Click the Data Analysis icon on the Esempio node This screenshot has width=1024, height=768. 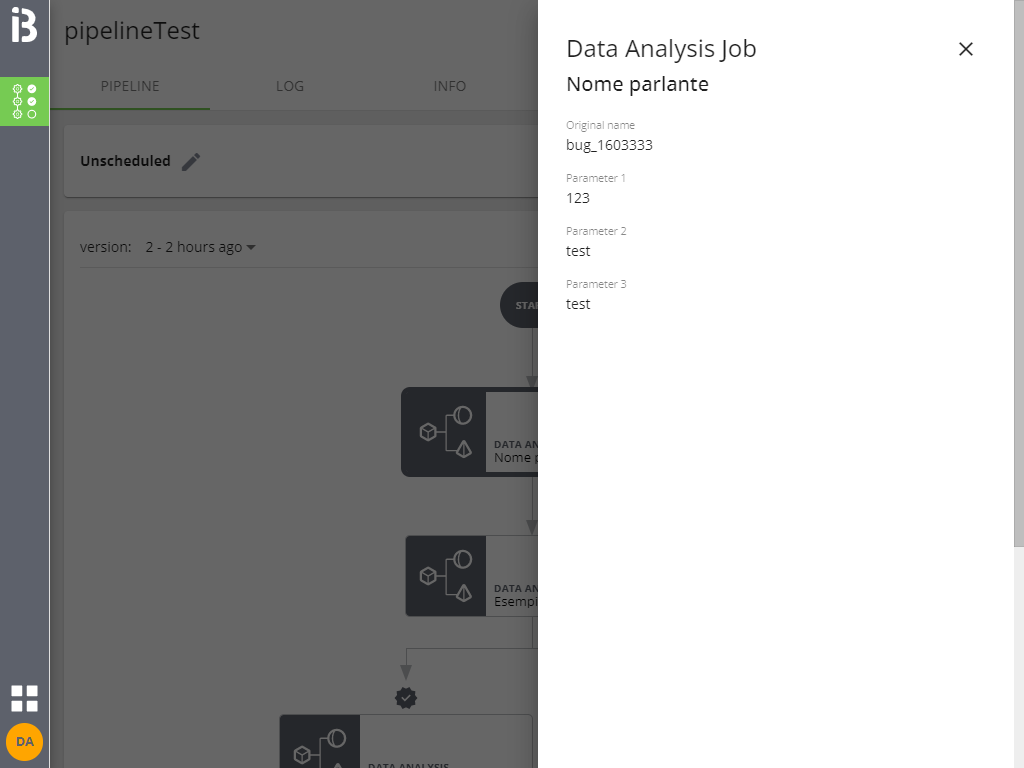445,576
